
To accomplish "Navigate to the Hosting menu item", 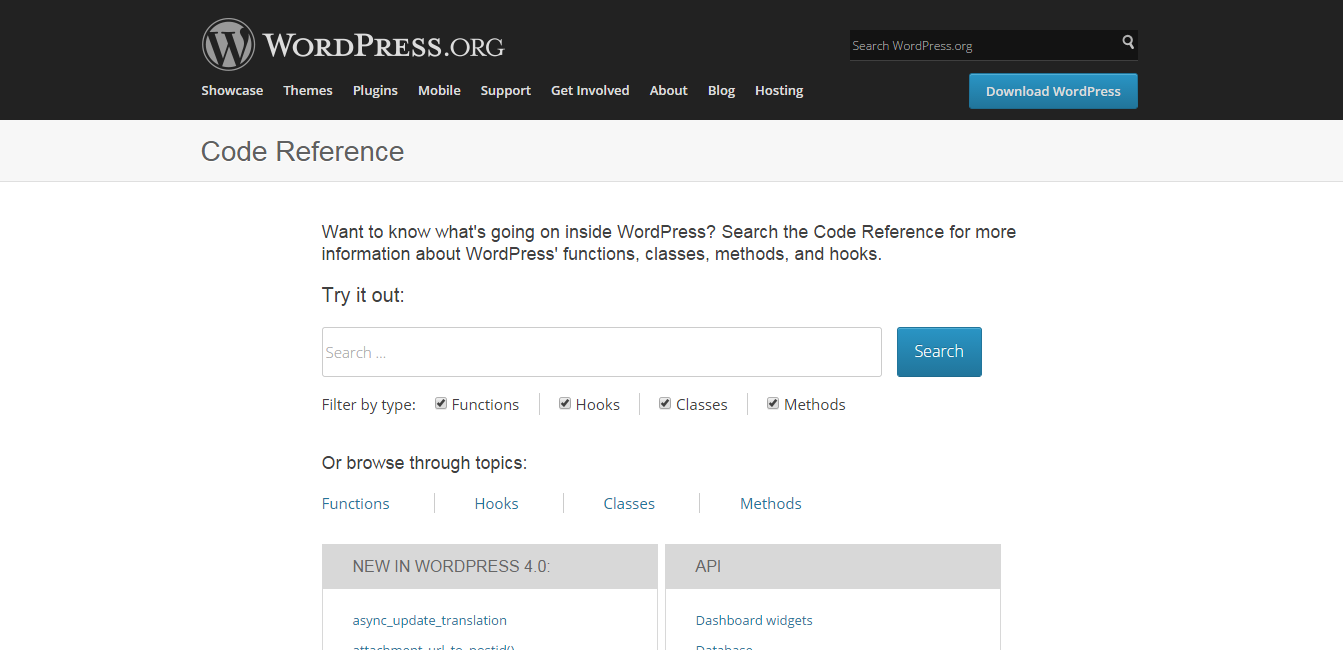I will pos(778,90).
